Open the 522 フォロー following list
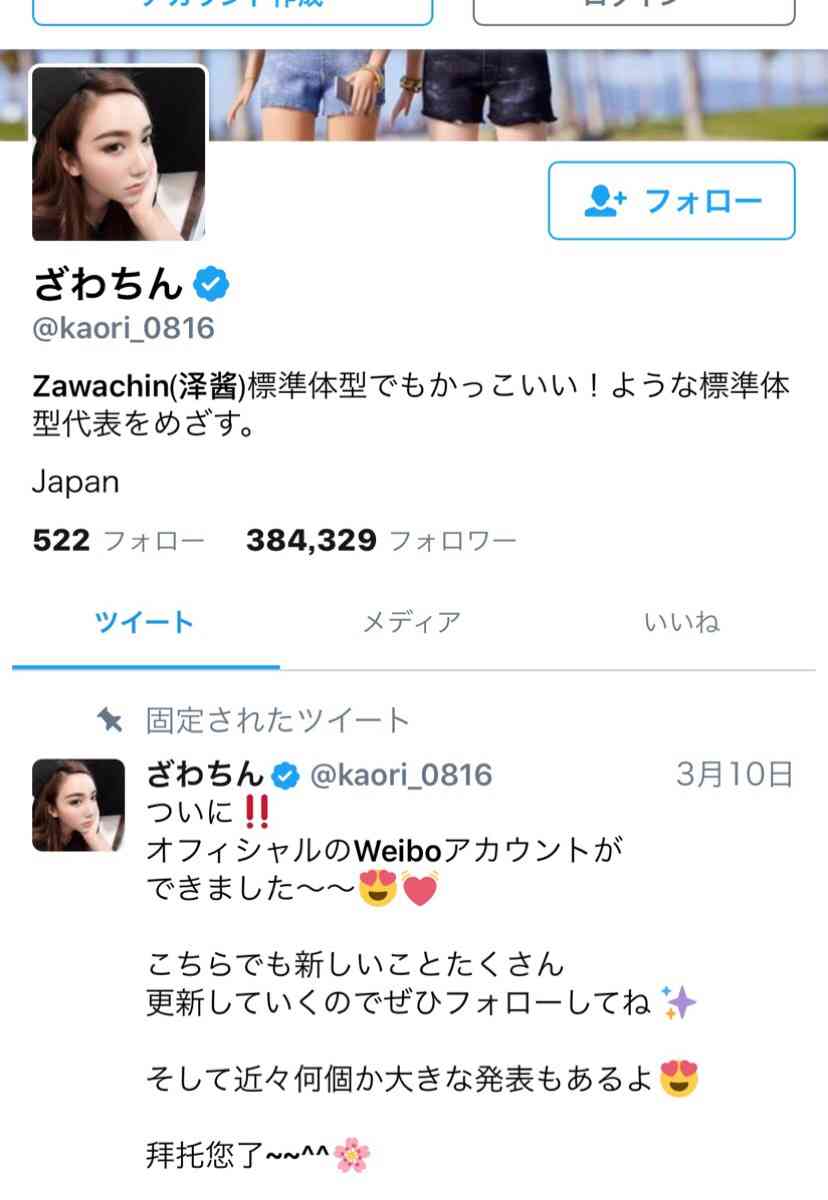This screenshot has height=1200, width=828. [x=118, y=542]
